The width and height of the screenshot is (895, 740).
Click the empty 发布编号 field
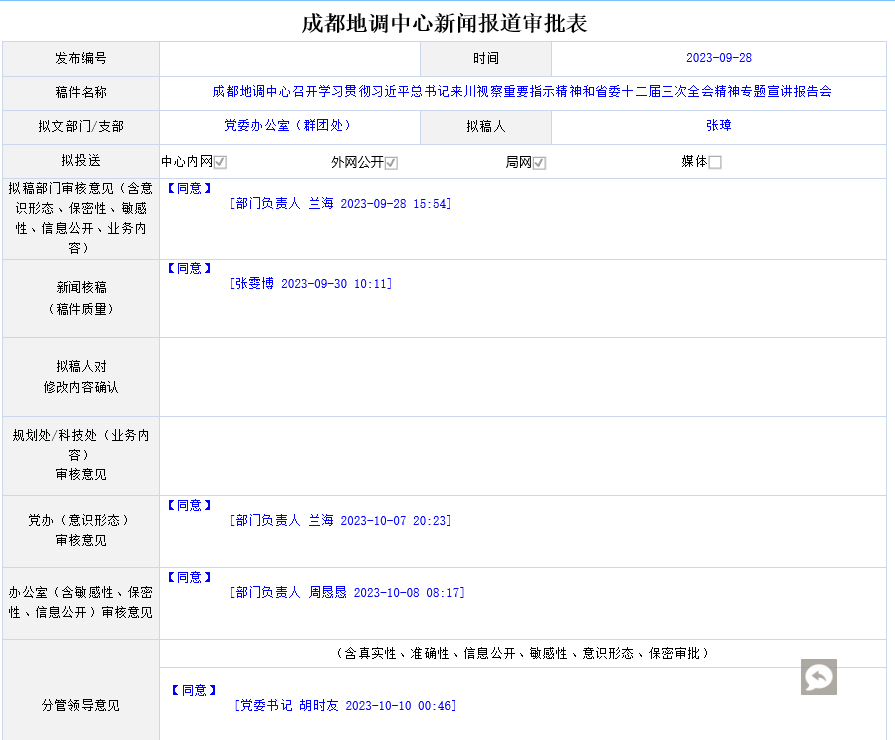pos(289,59)
